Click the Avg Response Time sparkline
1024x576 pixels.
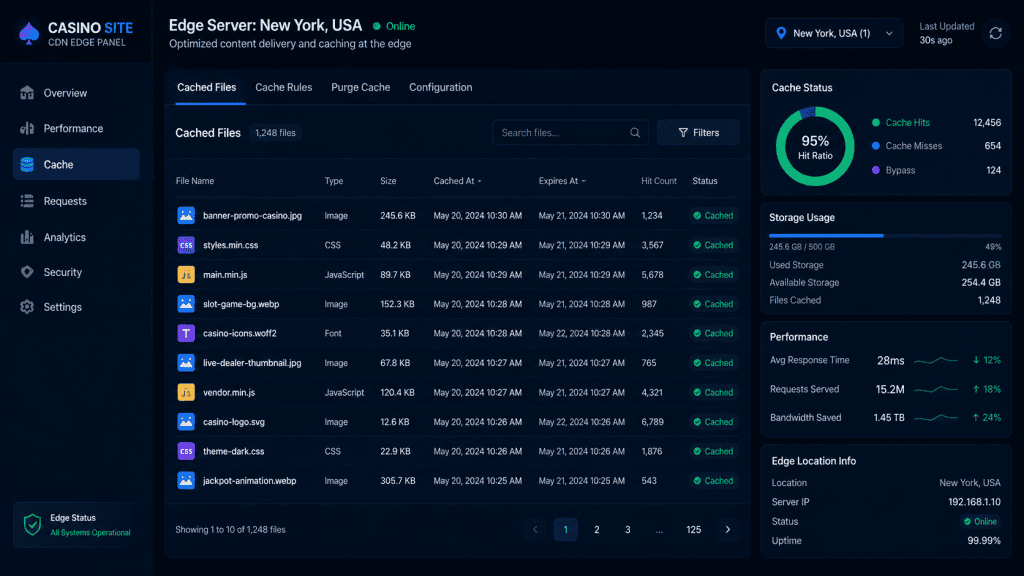point(936,360)
